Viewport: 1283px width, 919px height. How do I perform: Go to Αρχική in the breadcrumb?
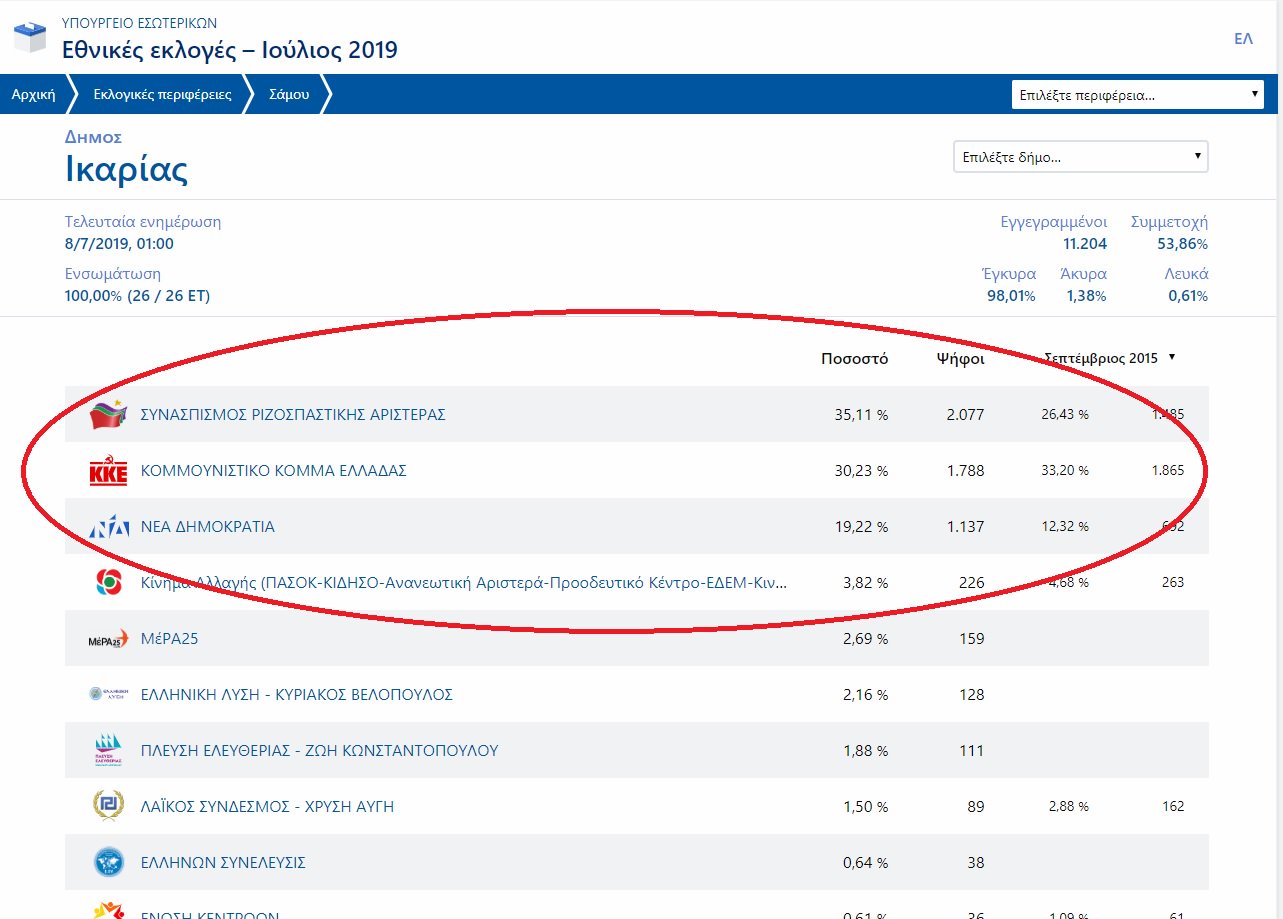[32, 95]
